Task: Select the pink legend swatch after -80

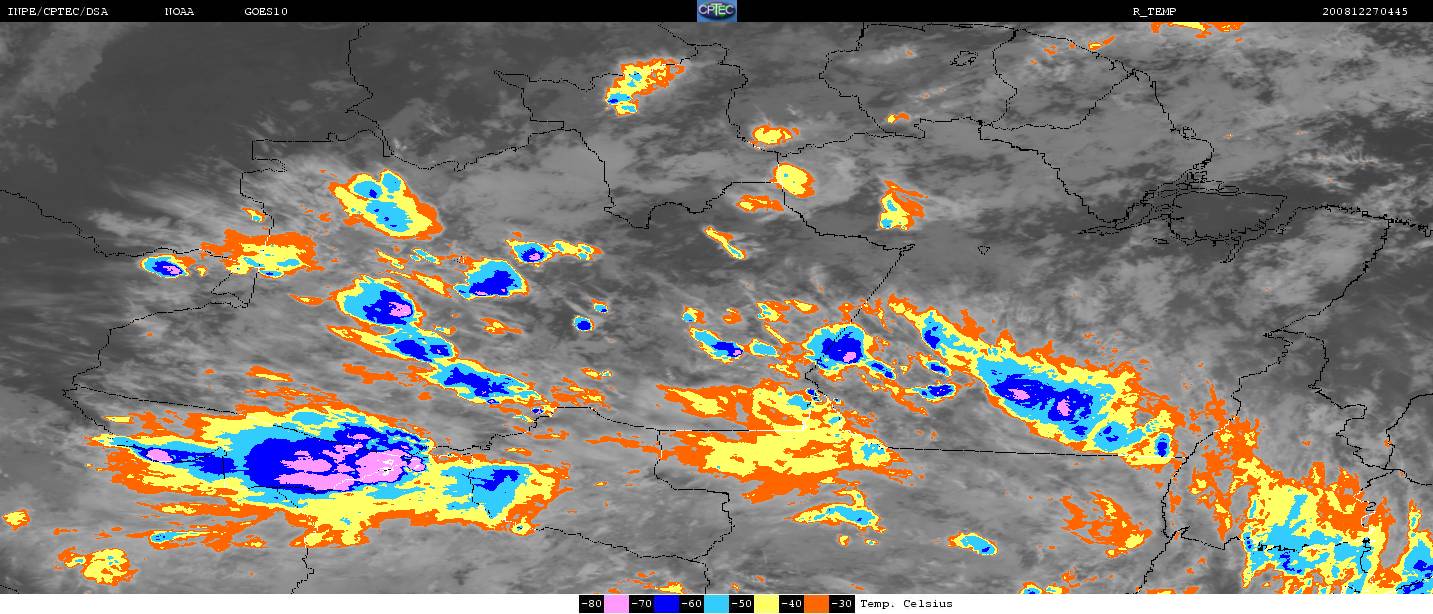Action: [616, 604]
